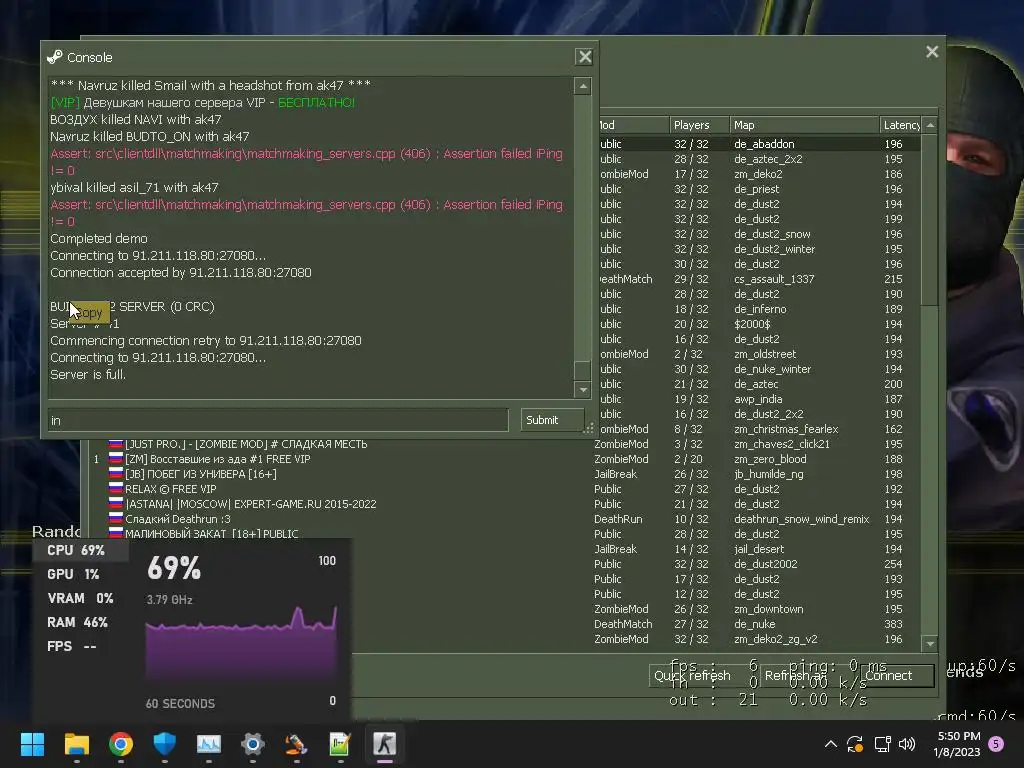1024x768 pixels.
Task: Select the de_abaddon server row
Action: tap(760, 144)
